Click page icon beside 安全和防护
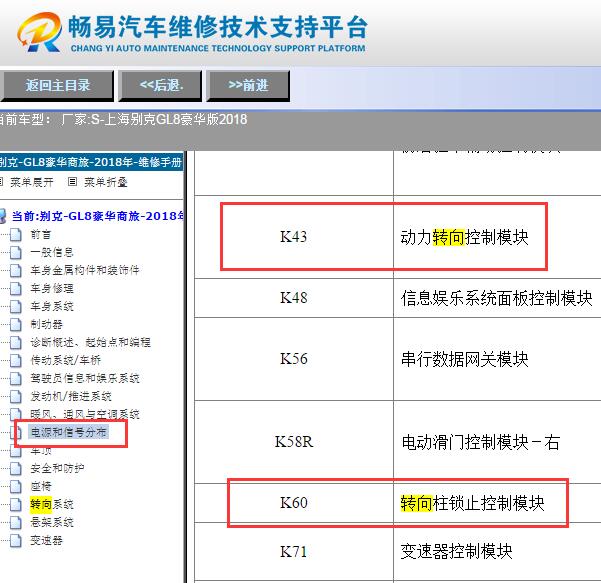The height and width of the screenshot is (583, 601). [16, 468]
